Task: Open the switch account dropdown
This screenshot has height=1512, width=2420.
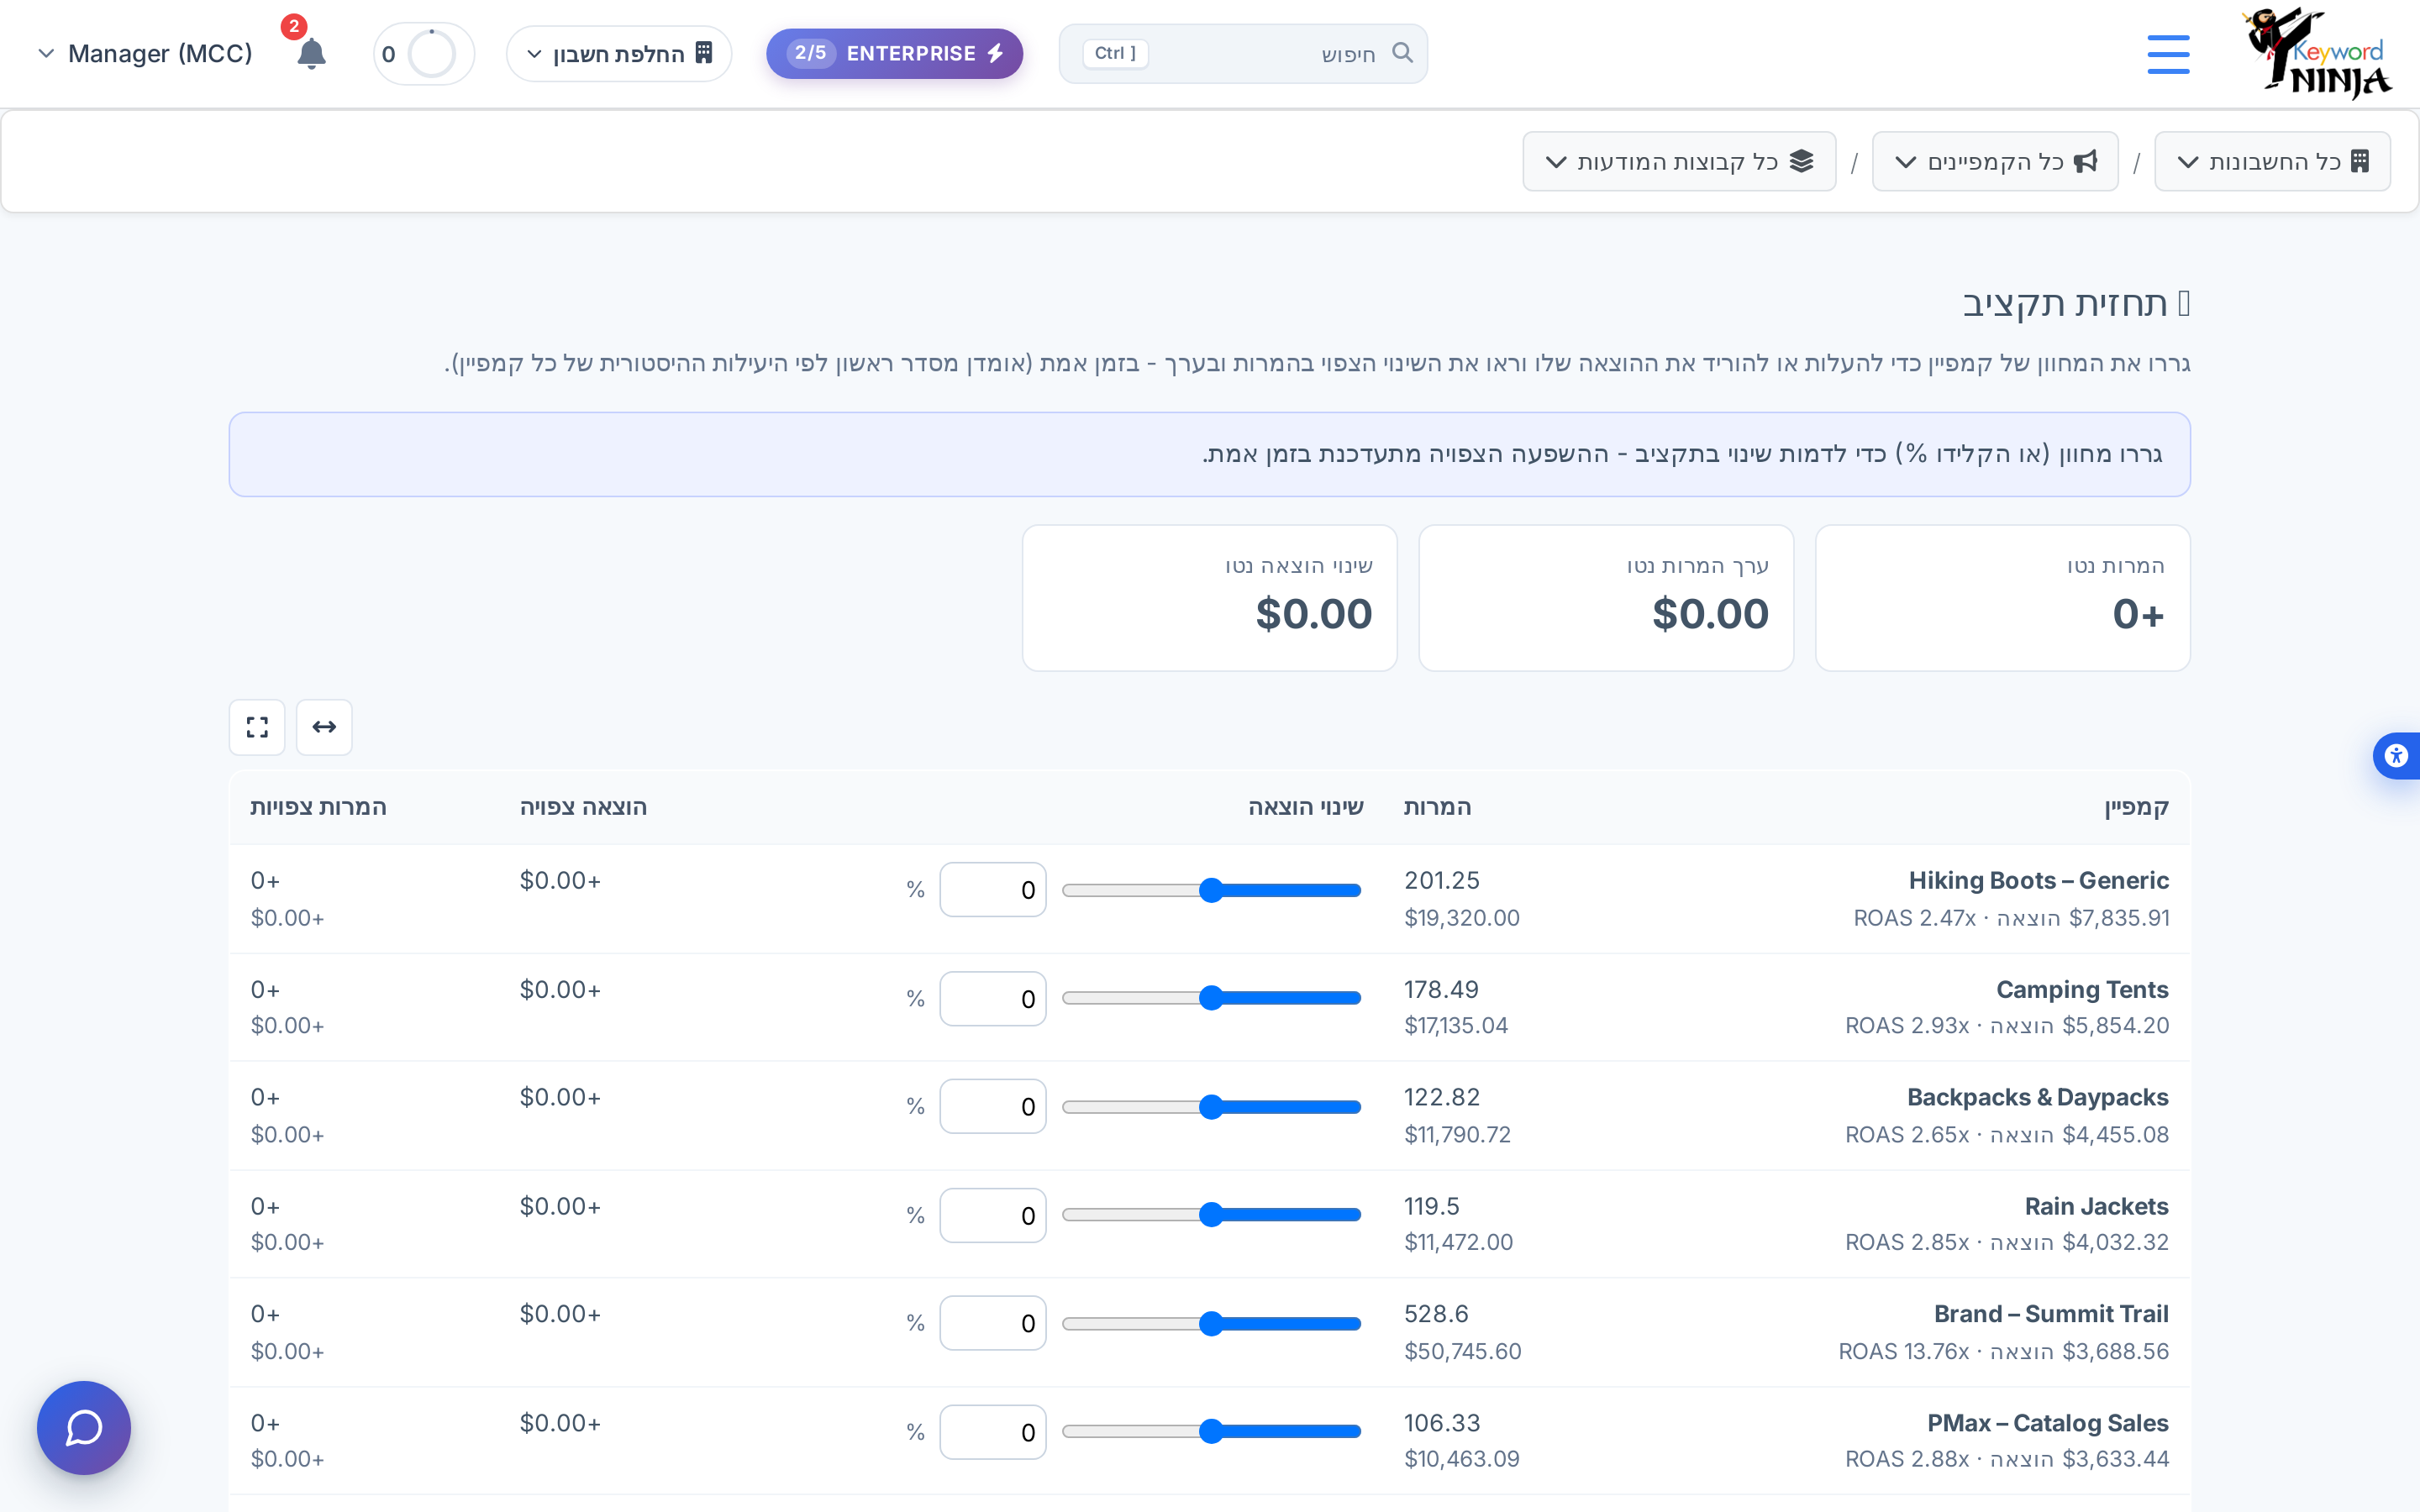Action: pos(619,54)
